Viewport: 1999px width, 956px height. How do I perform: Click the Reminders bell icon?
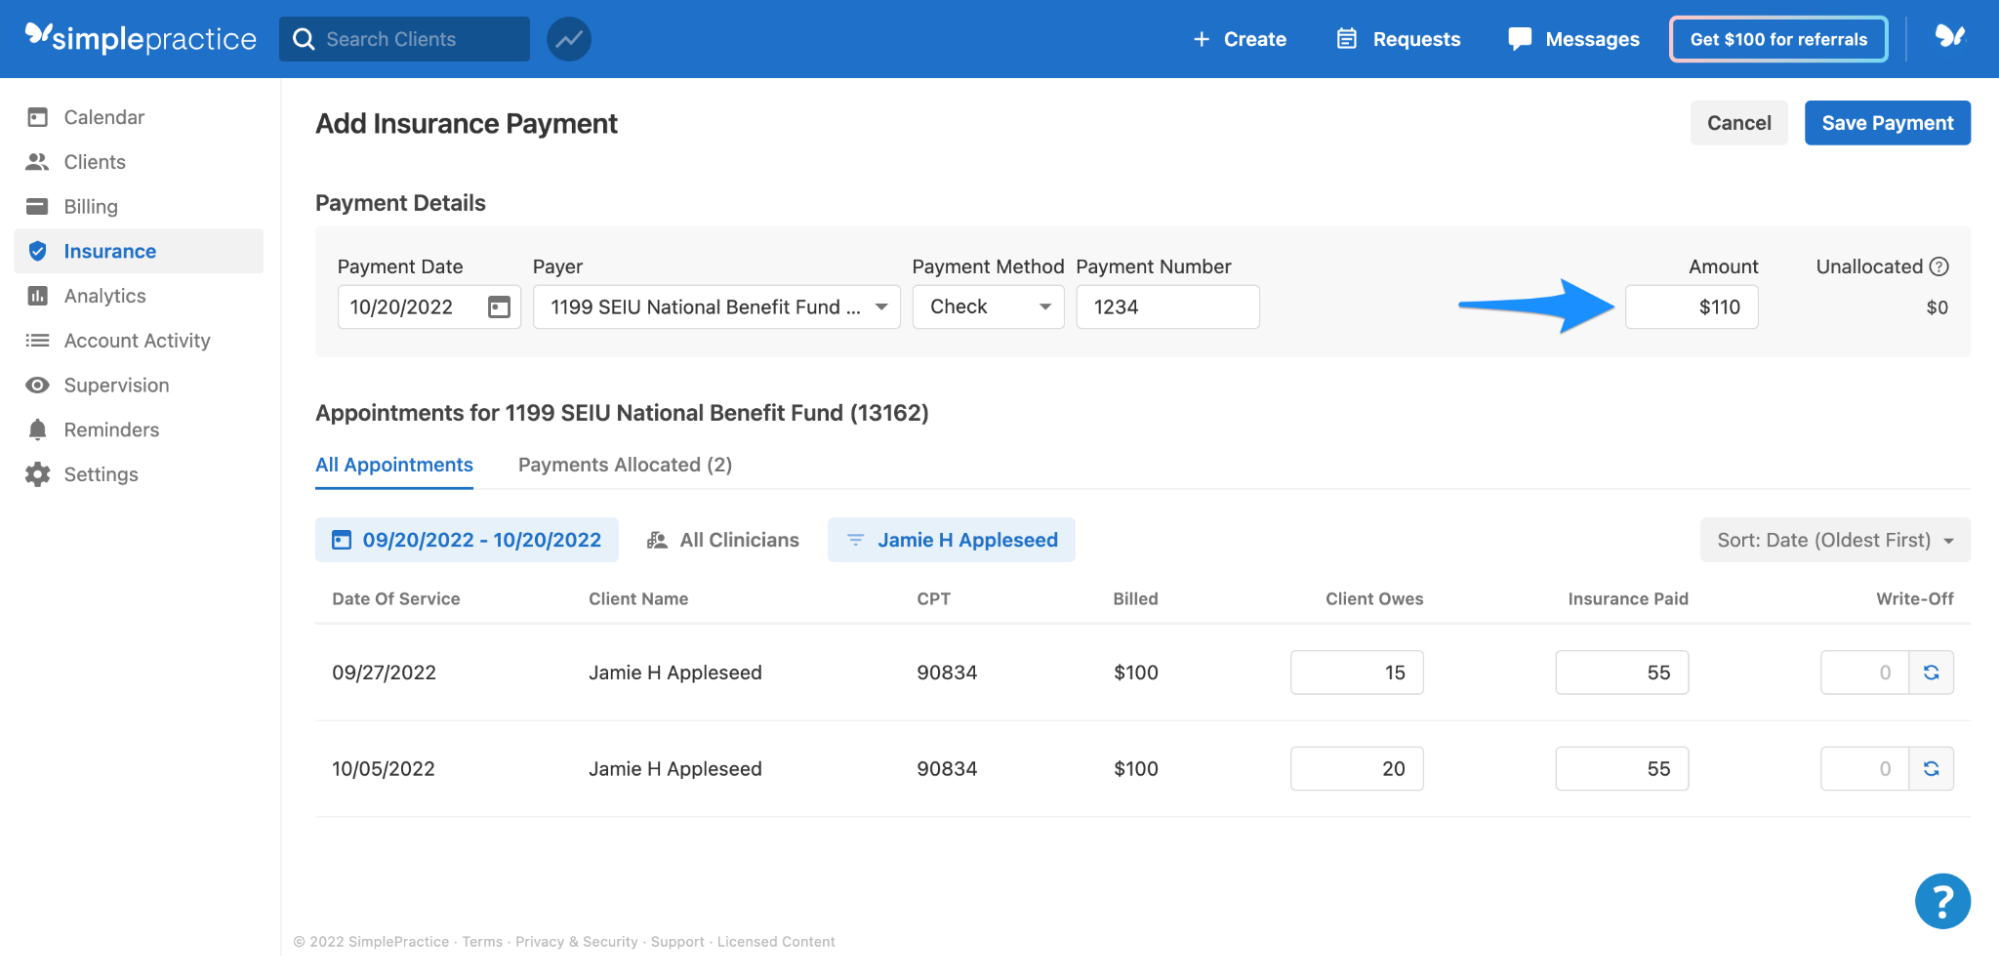pyautogui.click(x=38, y=429)
